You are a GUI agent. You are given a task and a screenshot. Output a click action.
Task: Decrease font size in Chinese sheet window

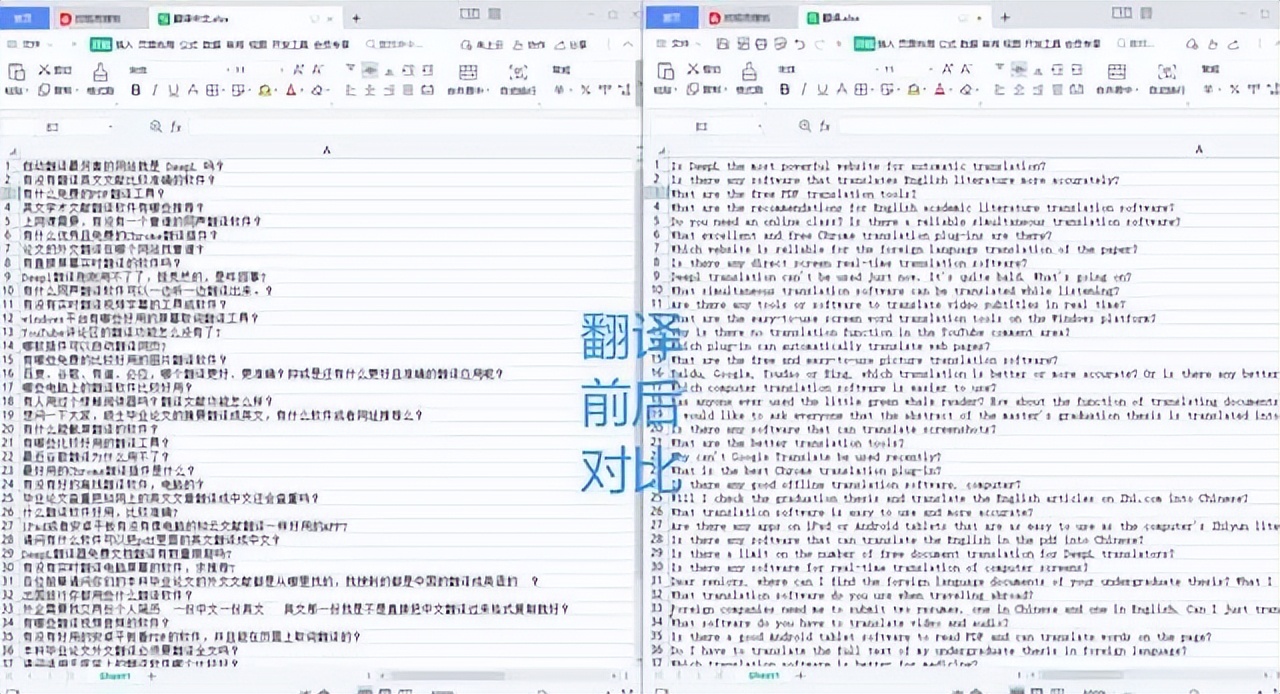317,70
